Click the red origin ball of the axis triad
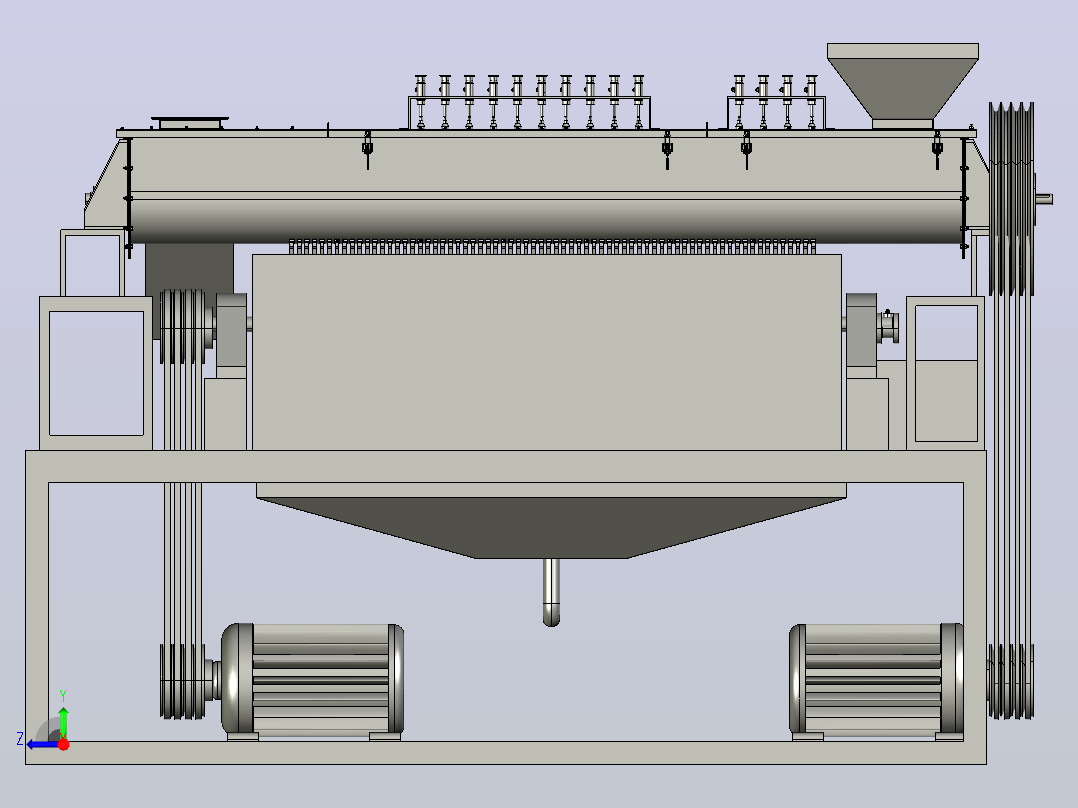This screenshot has height=808, width=1078. pyautogui.click(x=63, y=745)
